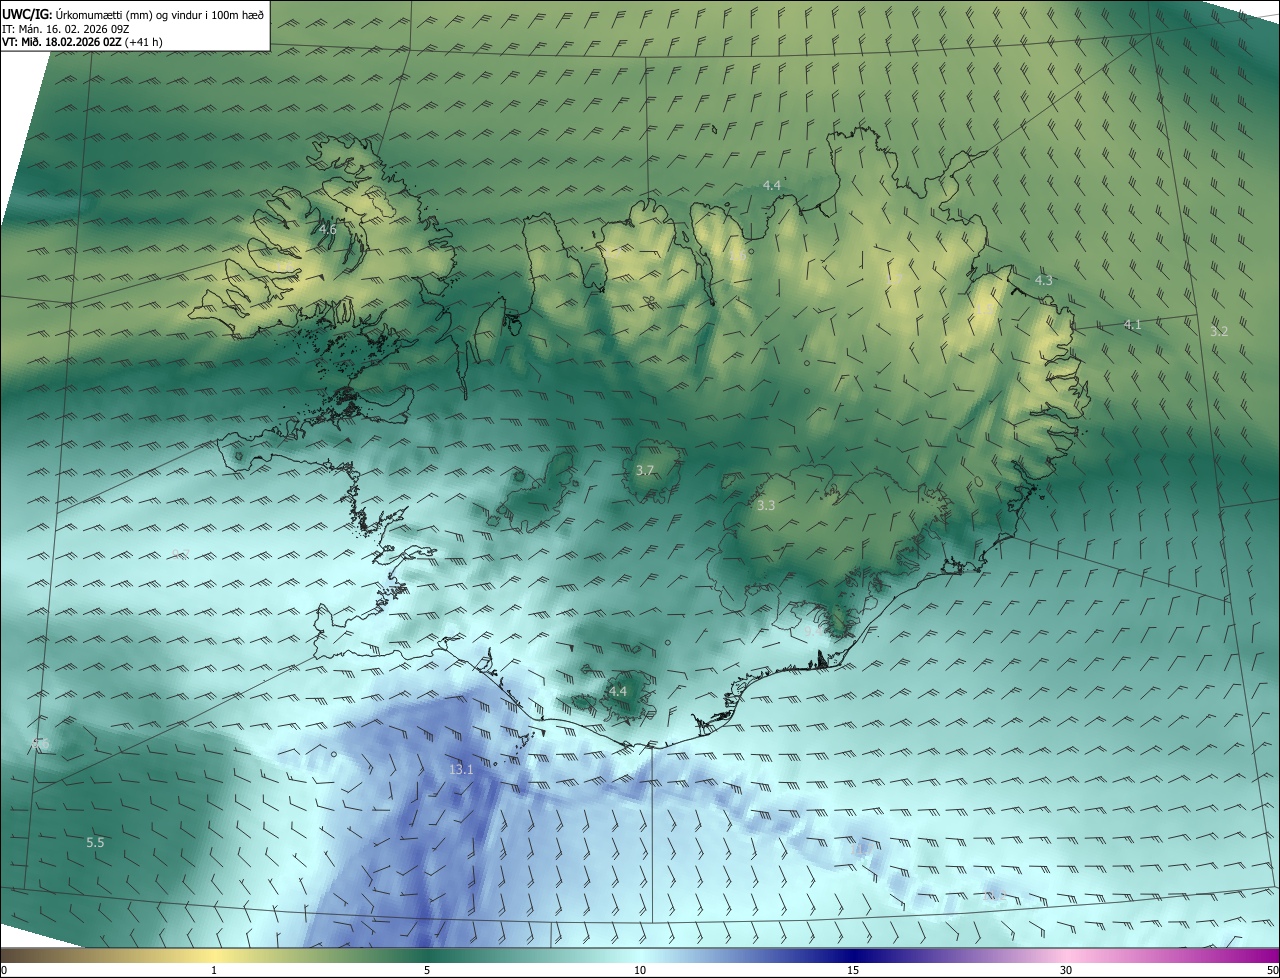Select the 4.3 value label on the map
The width and height of the screenshot is (1280, 978).
(x=1044, y=281)
